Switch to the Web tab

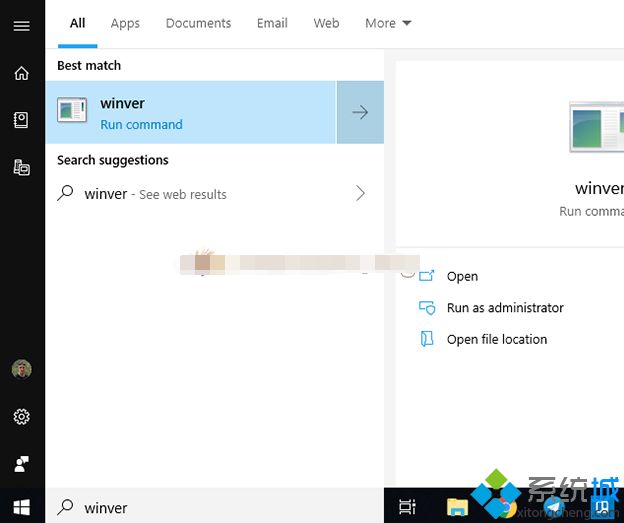(x=326, y=23)
